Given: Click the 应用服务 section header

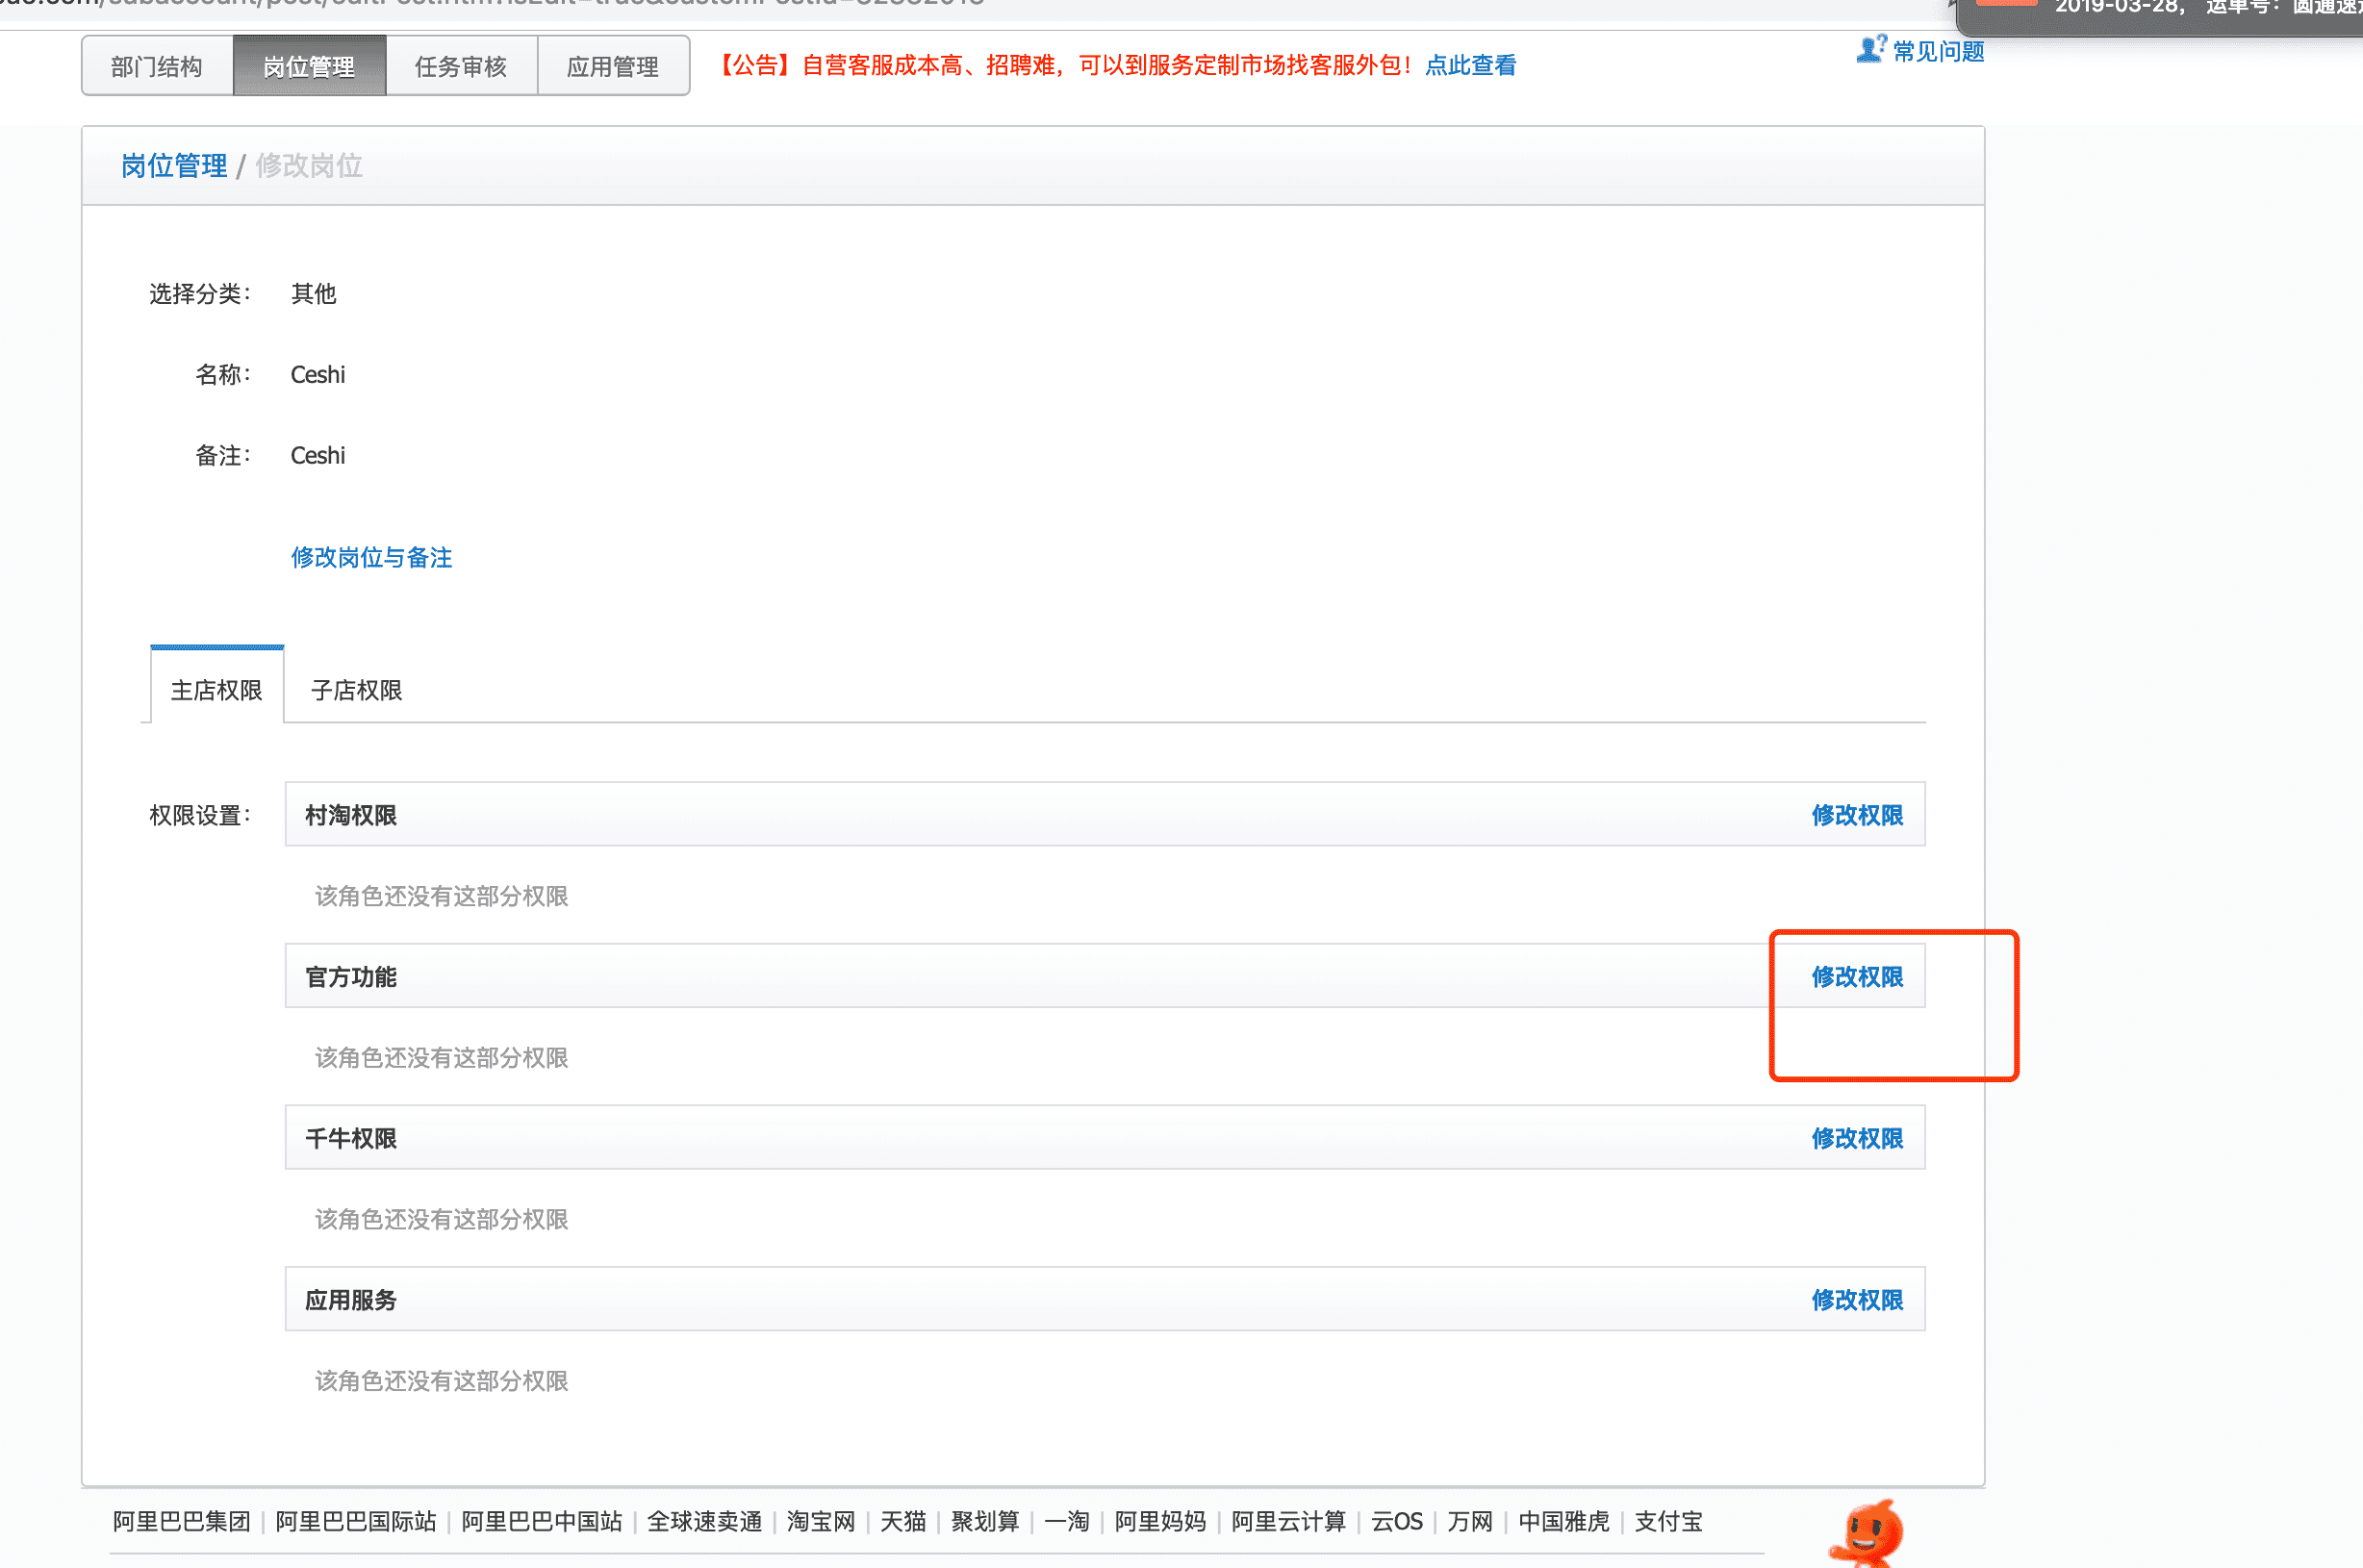Looking at the screenshot, I should [1105, 1299].
